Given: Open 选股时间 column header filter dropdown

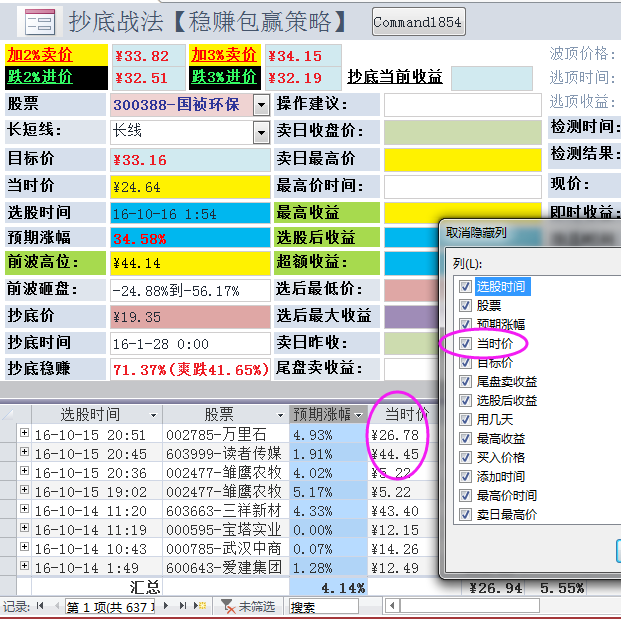Looking at the screenshot, I should click(x=153, y=414).
